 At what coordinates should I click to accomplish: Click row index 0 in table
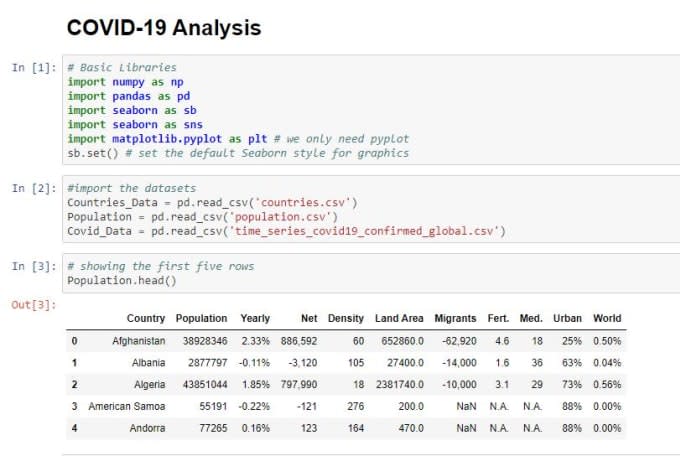(75, 341)
